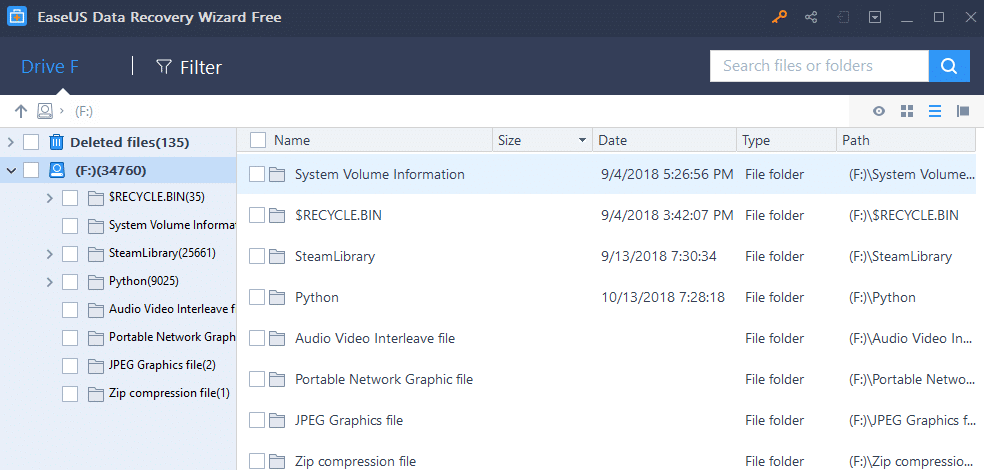Click the drive icon in breadcrumb bar
This screenshot has height=470, width=984.
[45, 111]
